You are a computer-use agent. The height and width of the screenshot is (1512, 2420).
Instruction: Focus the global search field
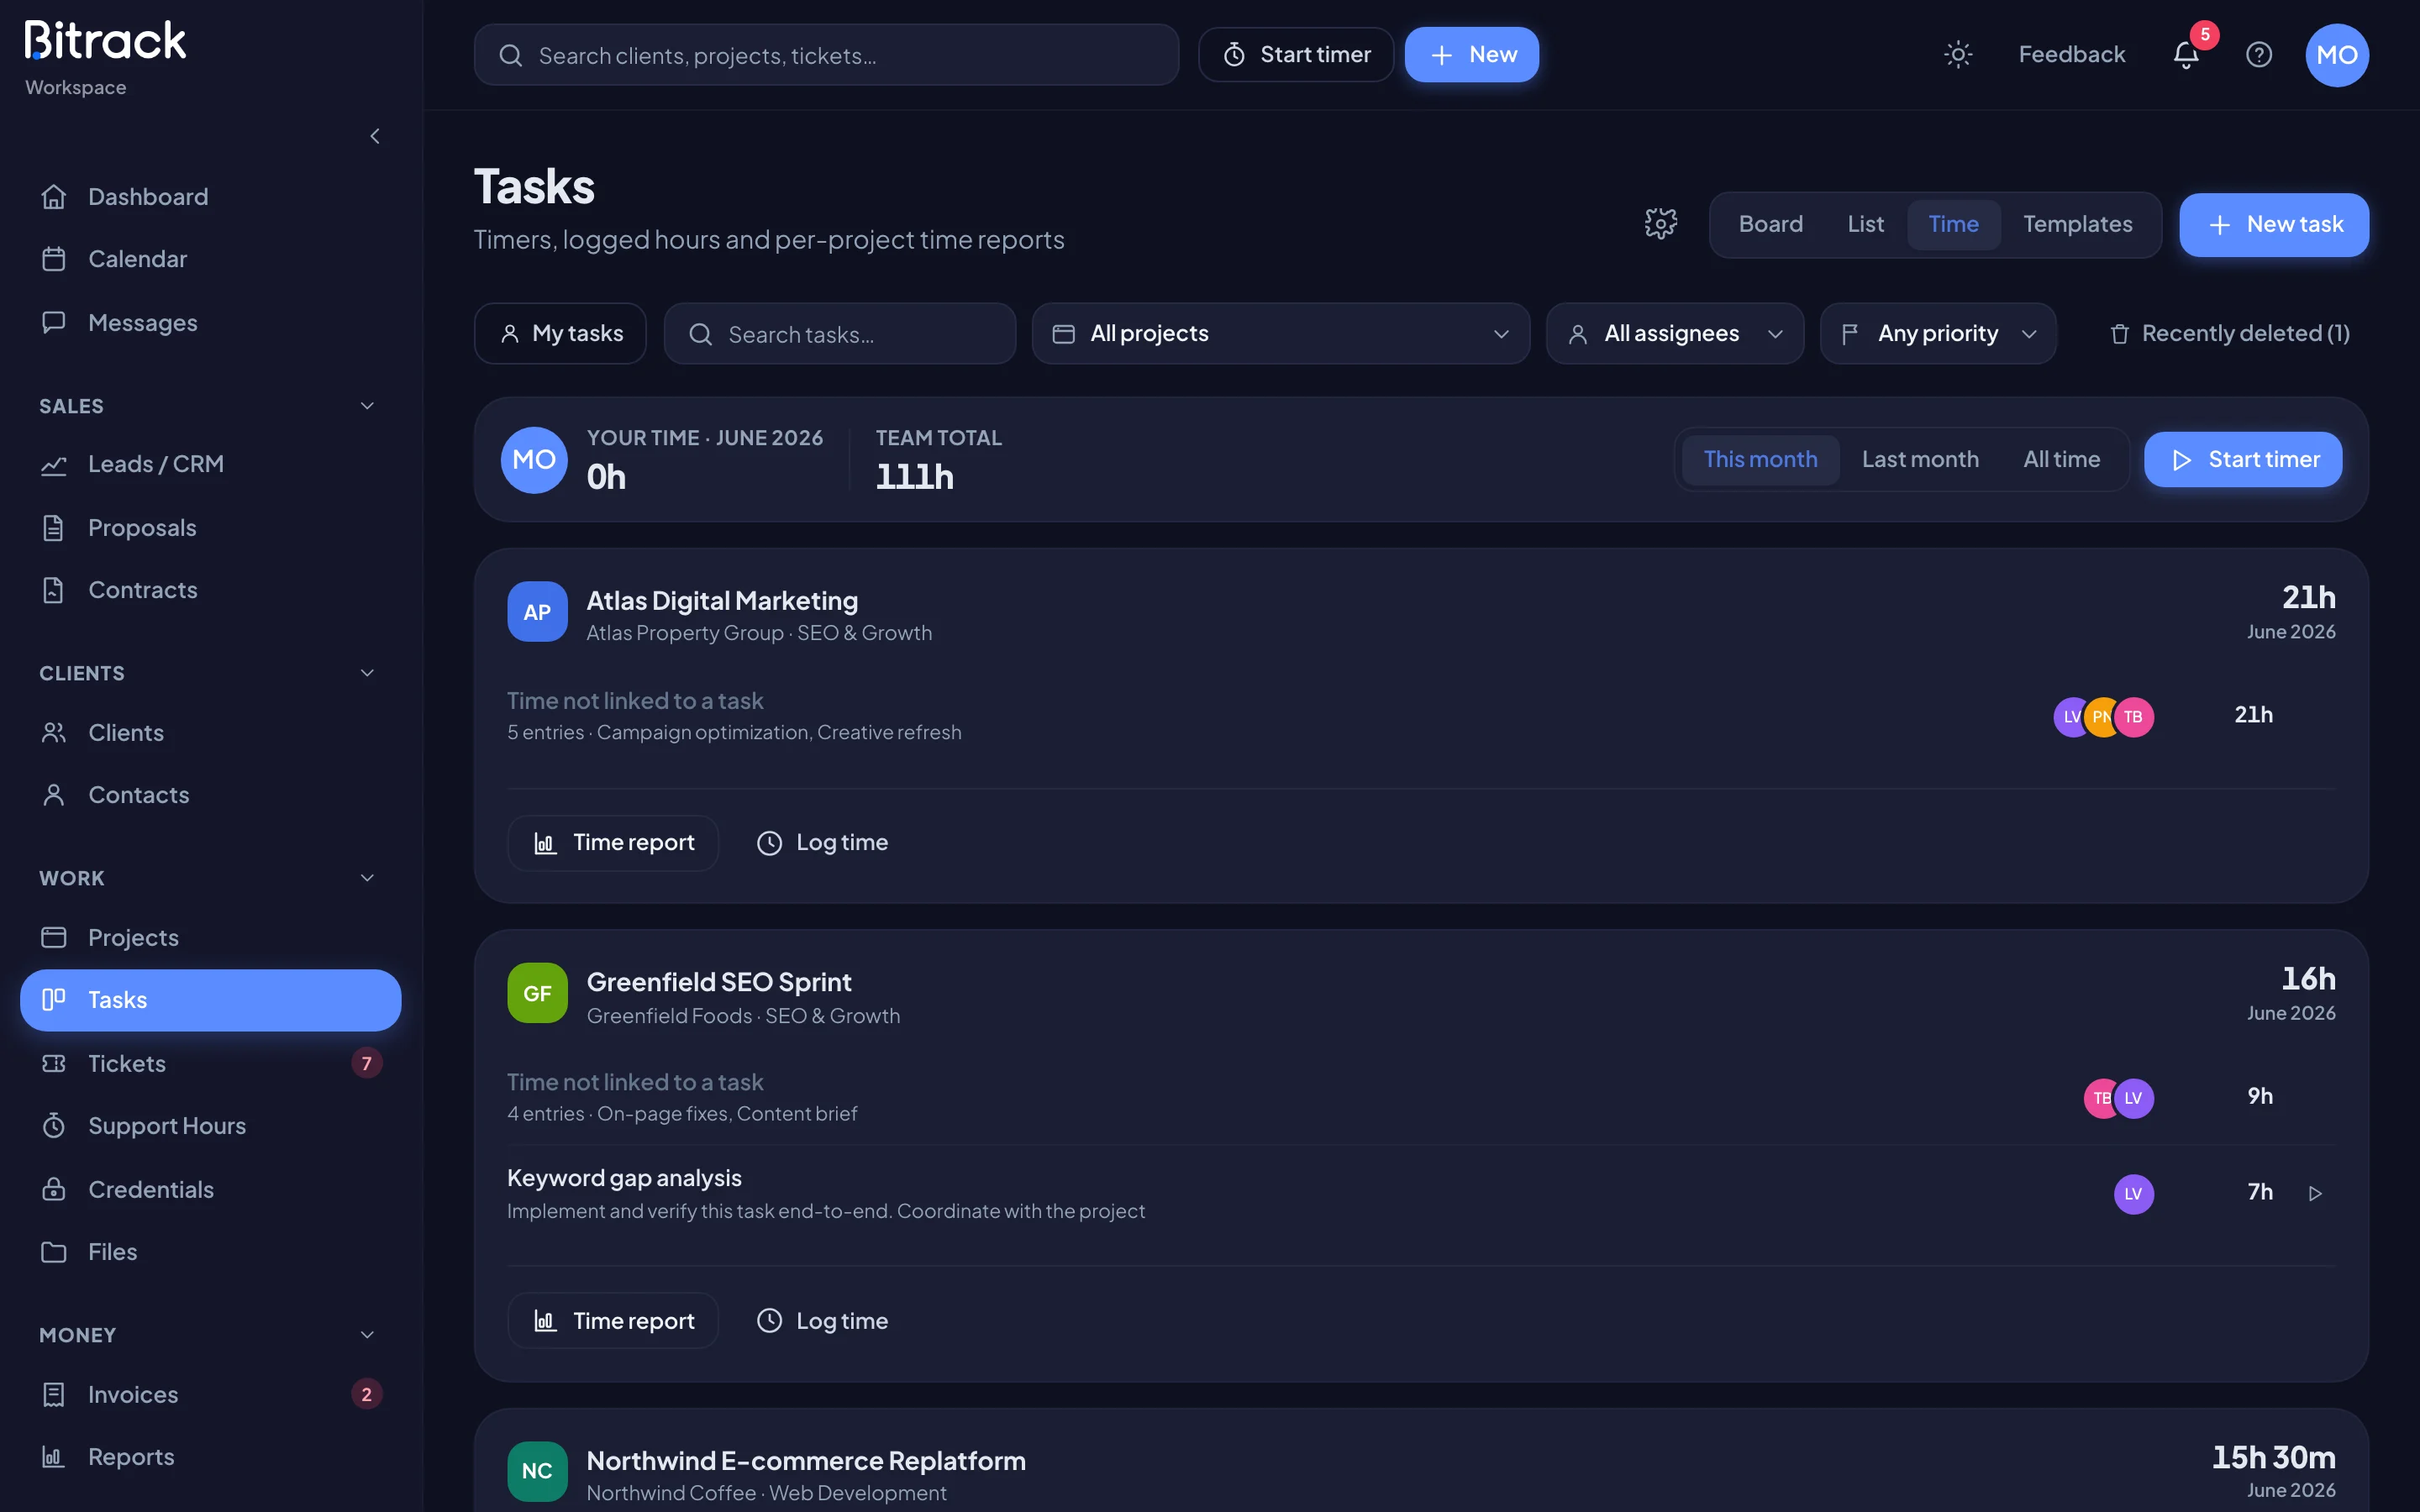(x=826, y=55)
